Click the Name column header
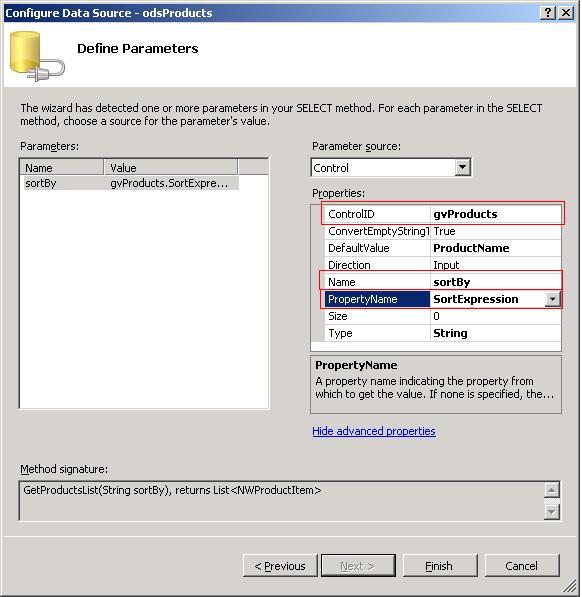 coord(62,168)
